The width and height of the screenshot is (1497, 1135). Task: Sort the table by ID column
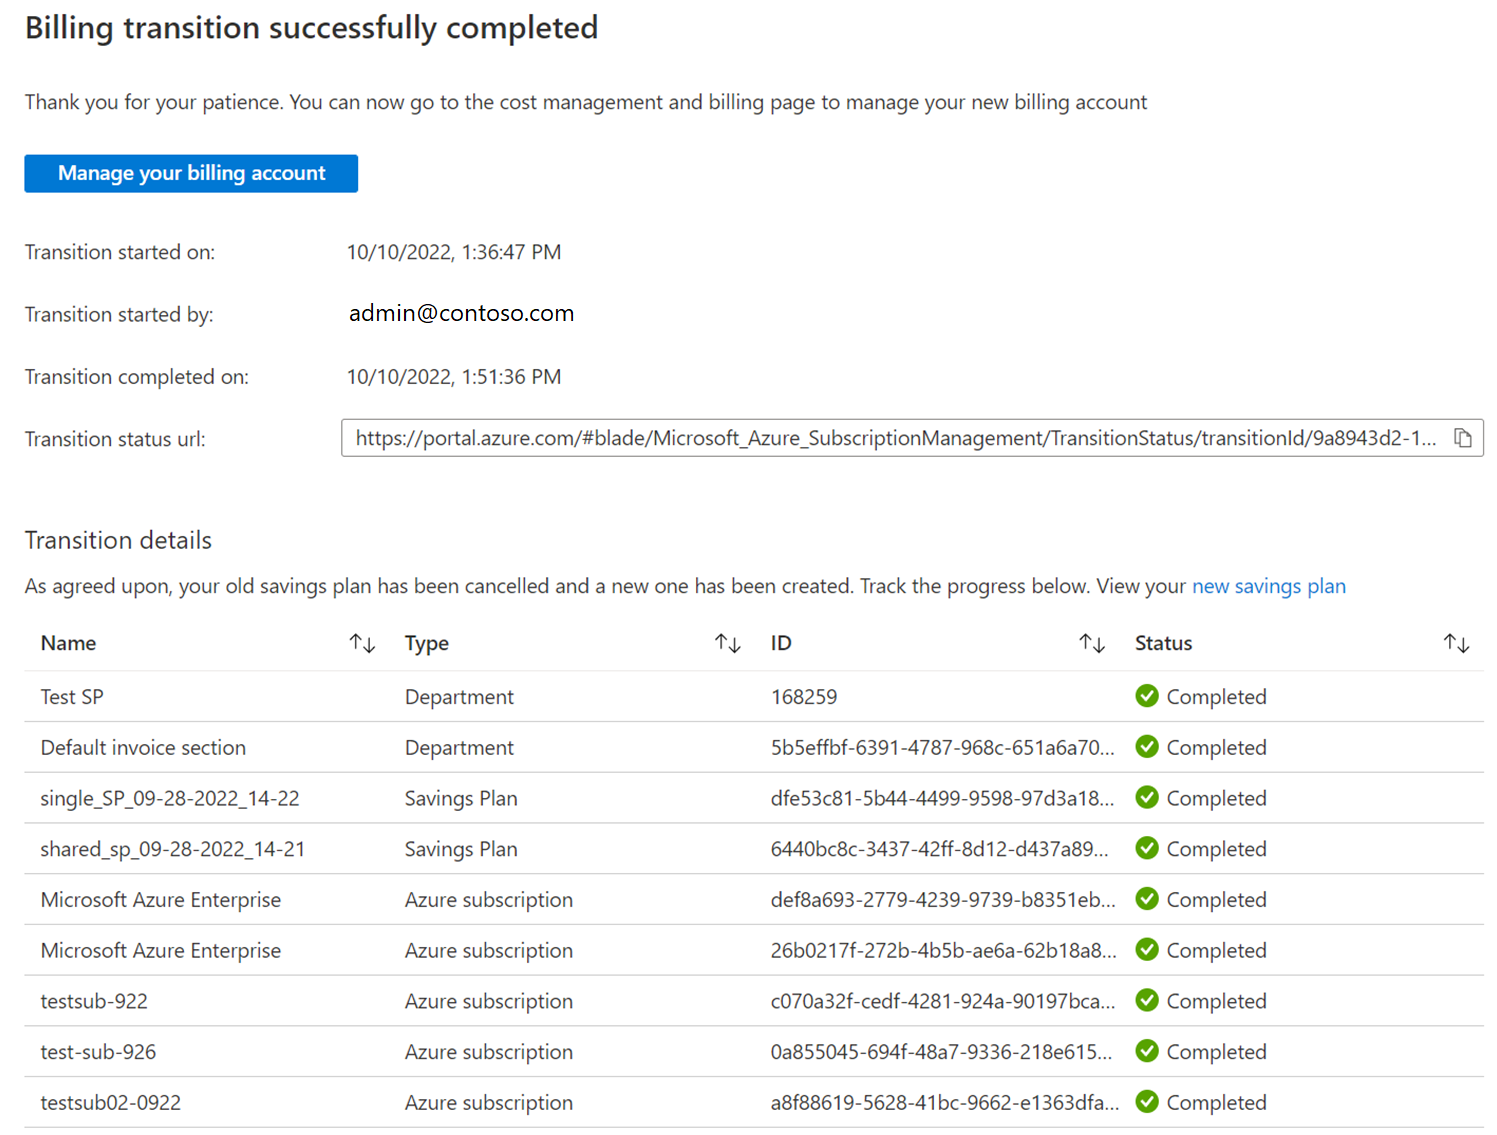point(1091,644)
